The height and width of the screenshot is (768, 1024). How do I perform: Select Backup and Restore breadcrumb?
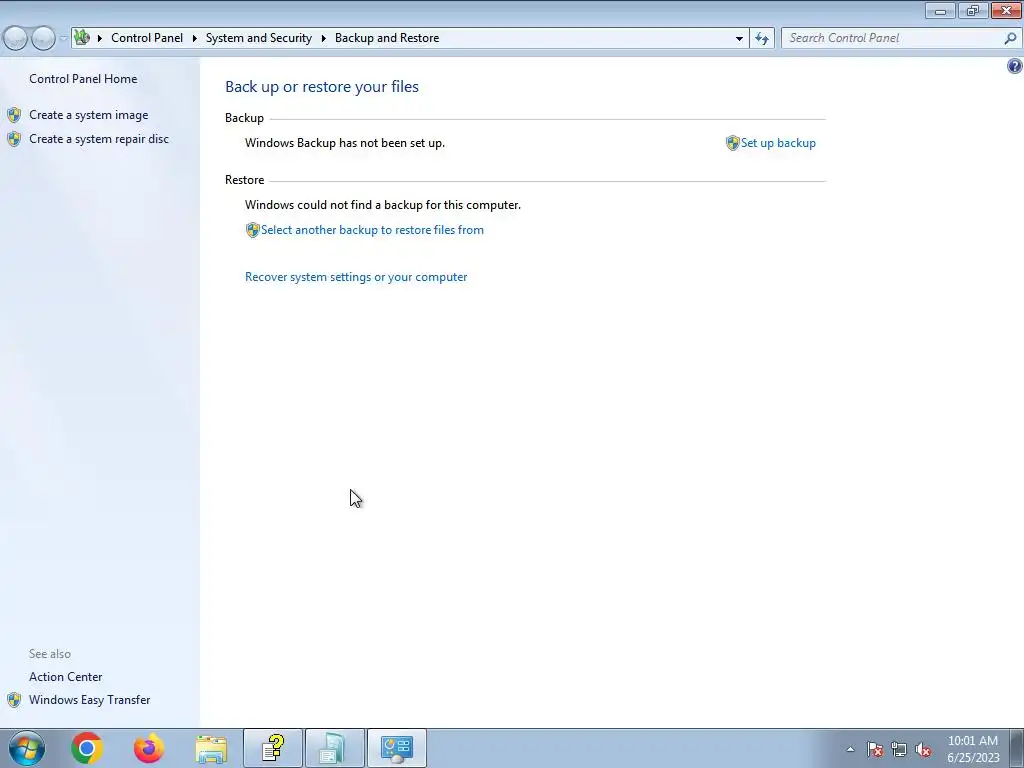pos(387,38)
